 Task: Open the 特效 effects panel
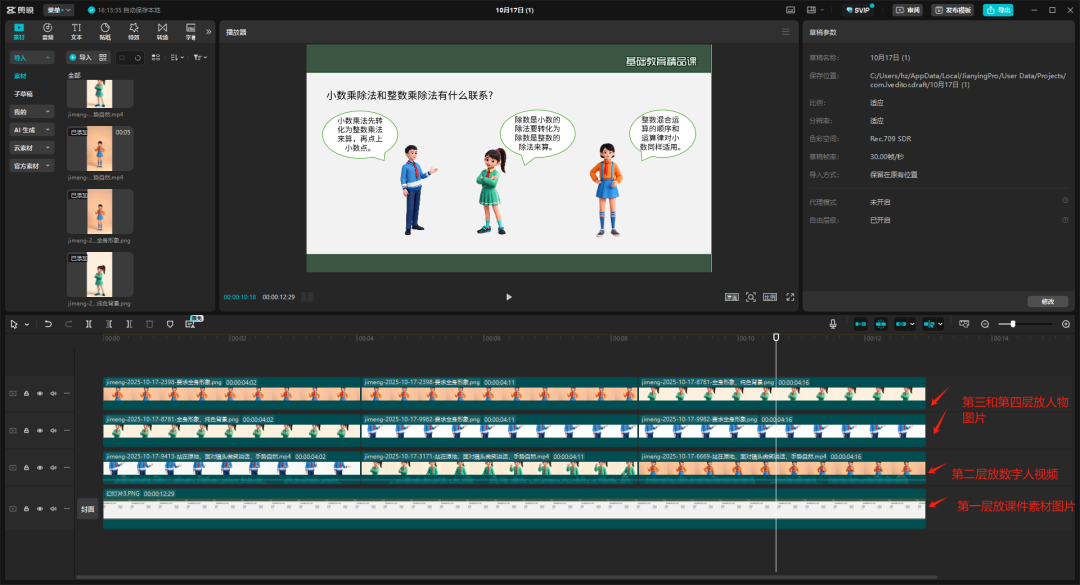click(x=134, y=31)
